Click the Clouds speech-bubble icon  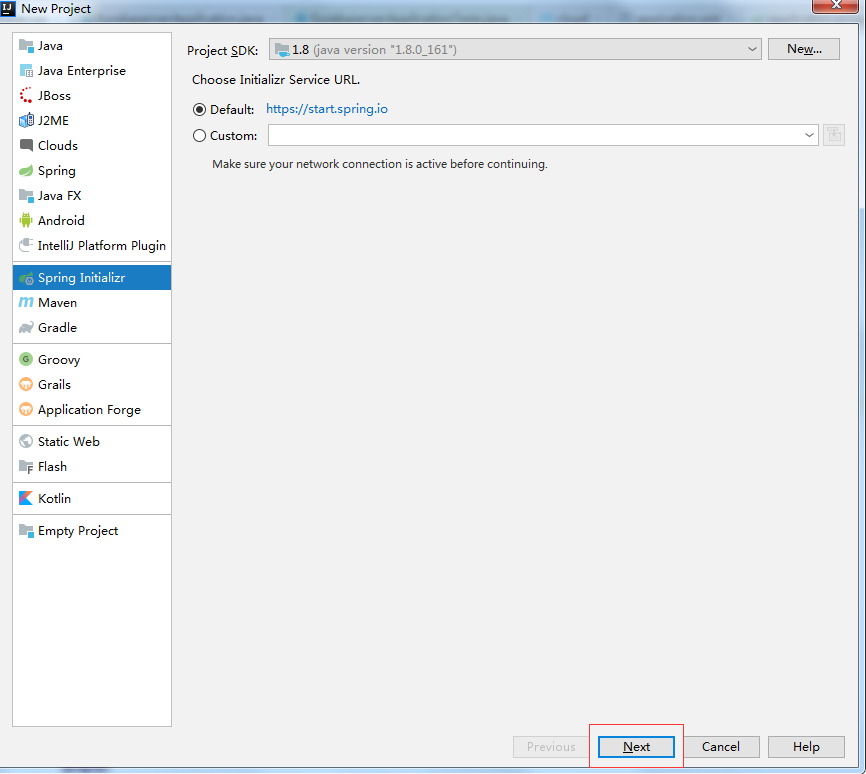26,145
